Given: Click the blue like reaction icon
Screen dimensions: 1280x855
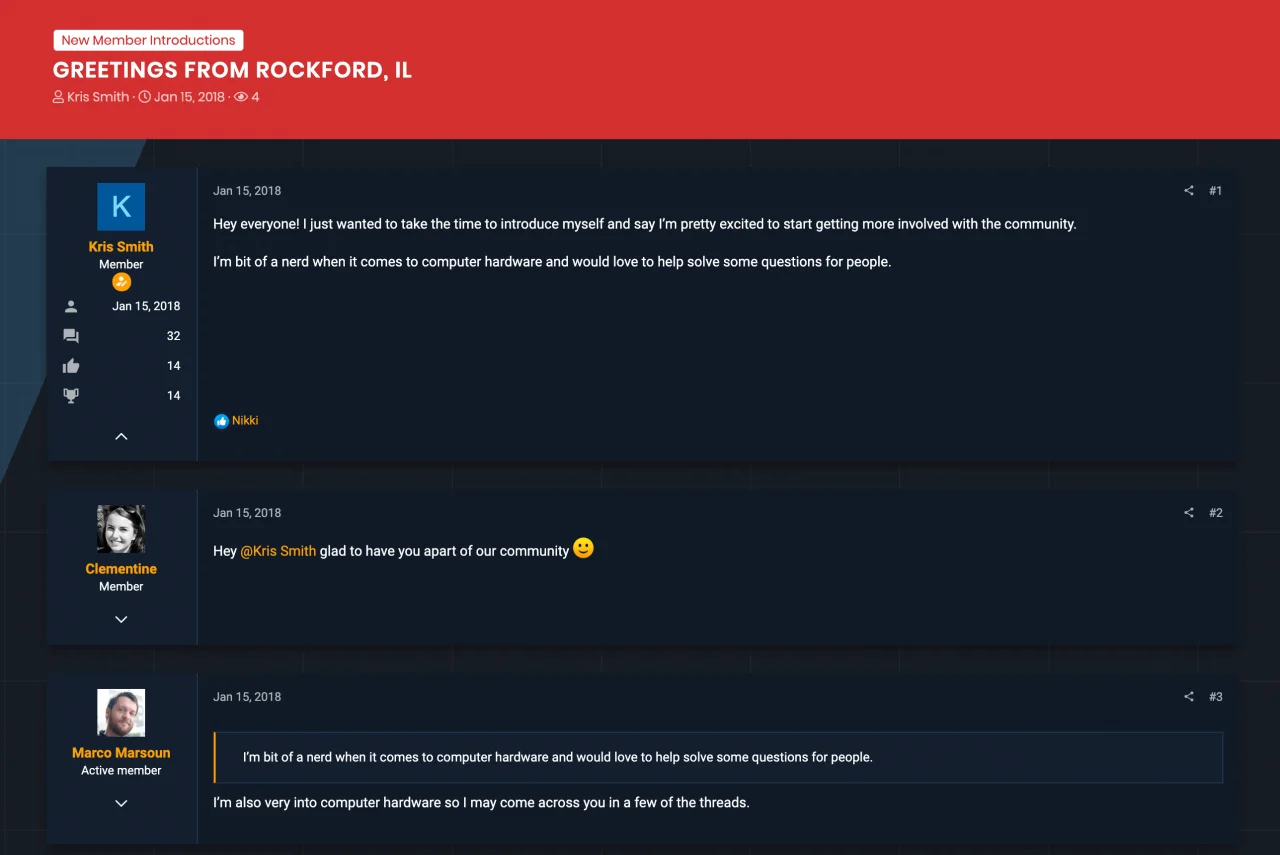Looking at the screenshot, I should [221, 421].
